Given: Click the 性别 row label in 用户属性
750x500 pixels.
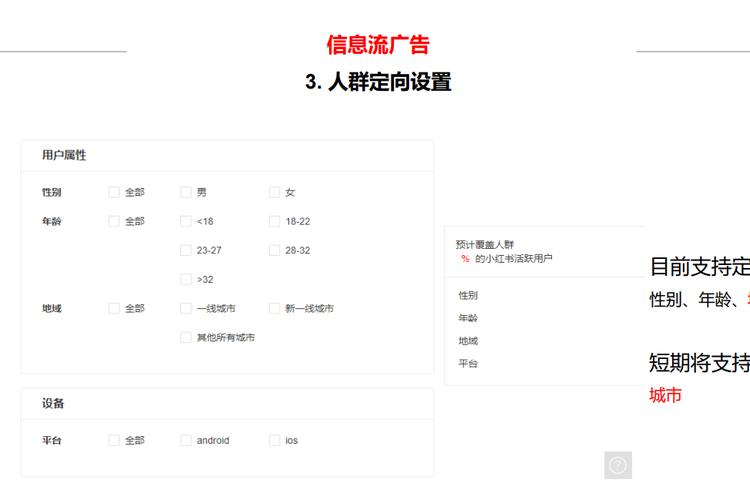Looking at the screenshot, I should point(52,192).
